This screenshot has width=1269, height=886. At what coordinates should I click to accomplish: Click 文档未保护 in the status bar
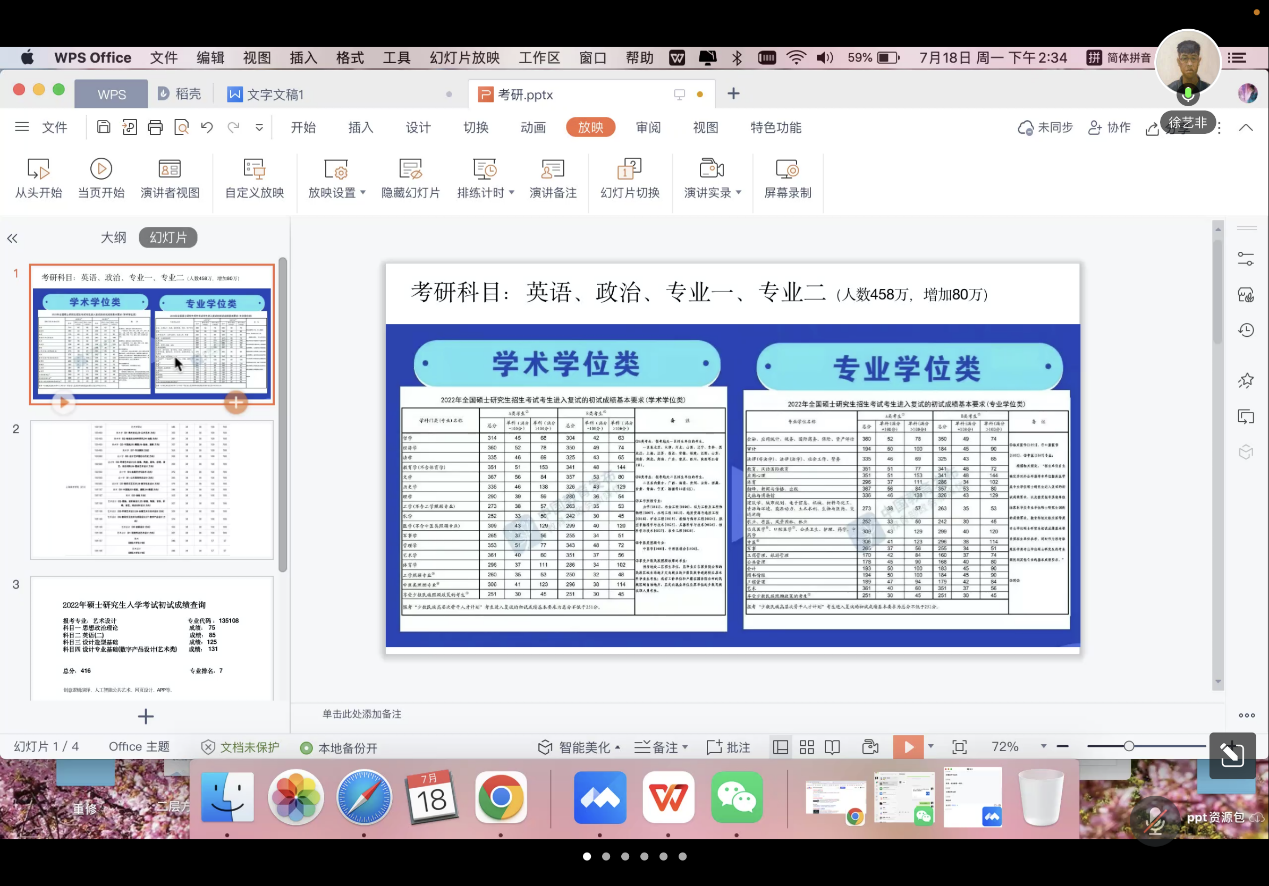pyautogui.click(x=240, y=747)
